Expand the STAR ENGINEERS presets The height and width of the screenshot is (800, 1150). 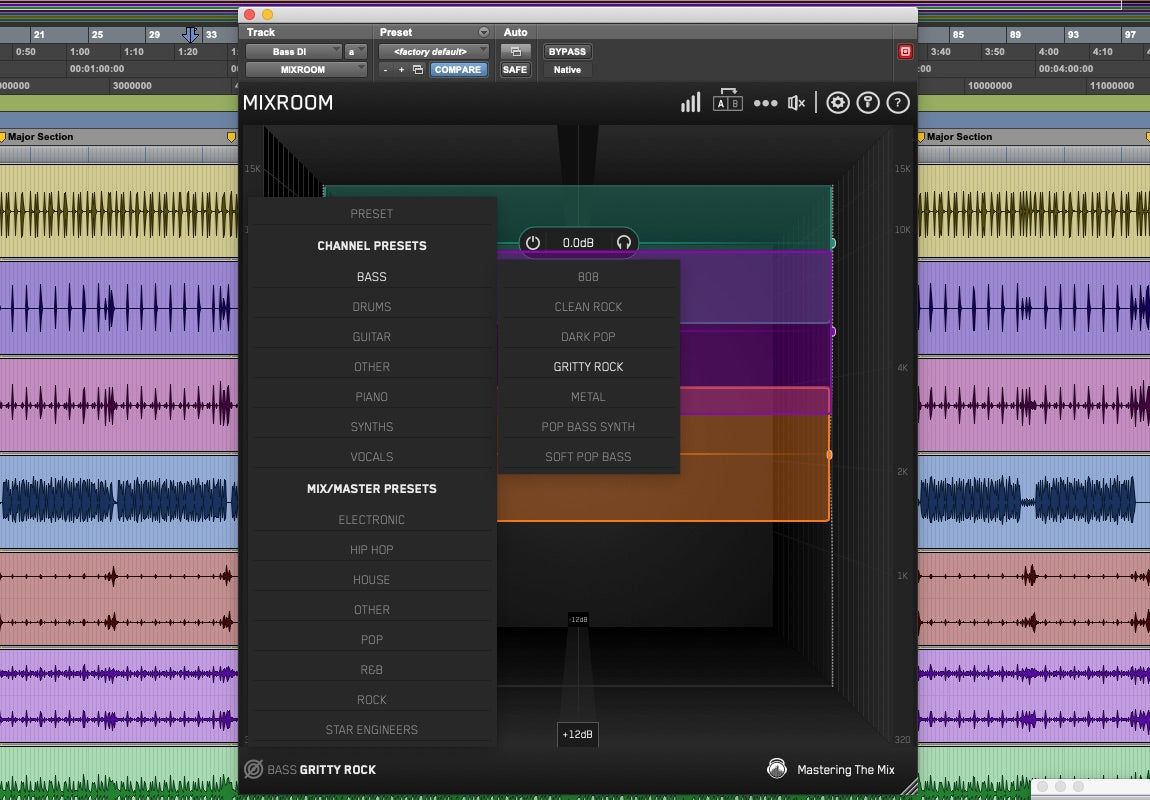[372, 730]
